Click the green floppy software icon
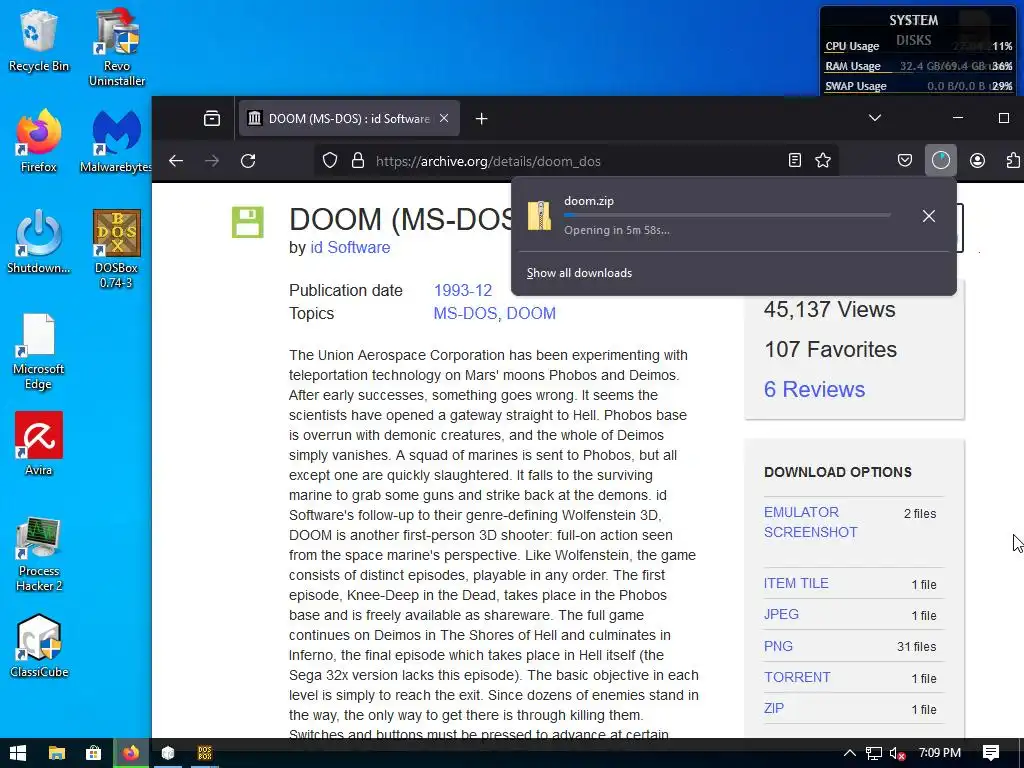The image size is (1024, 768). 248,222
